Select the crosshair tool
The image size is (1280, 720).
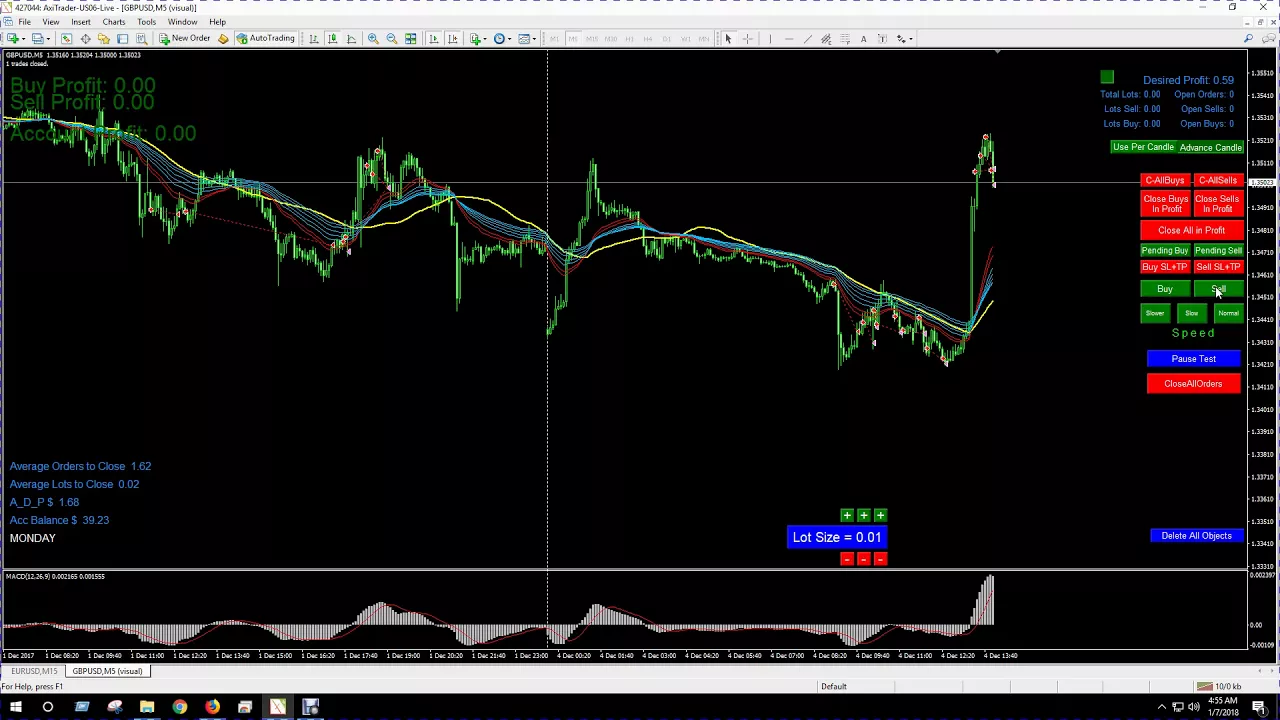pyautogui.click(x=747, y=39)
